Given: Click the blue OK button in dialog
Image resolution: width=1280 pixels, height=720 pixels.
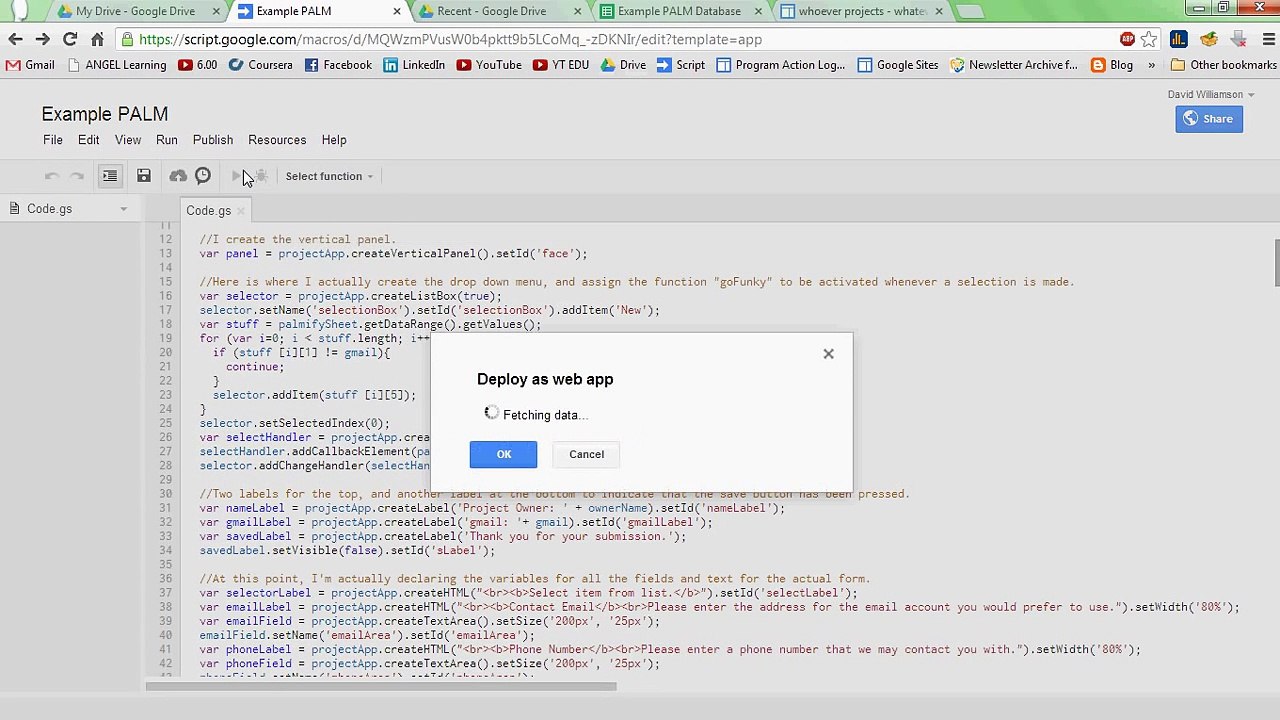Looking at the screenshot, I should click(503, 454).
